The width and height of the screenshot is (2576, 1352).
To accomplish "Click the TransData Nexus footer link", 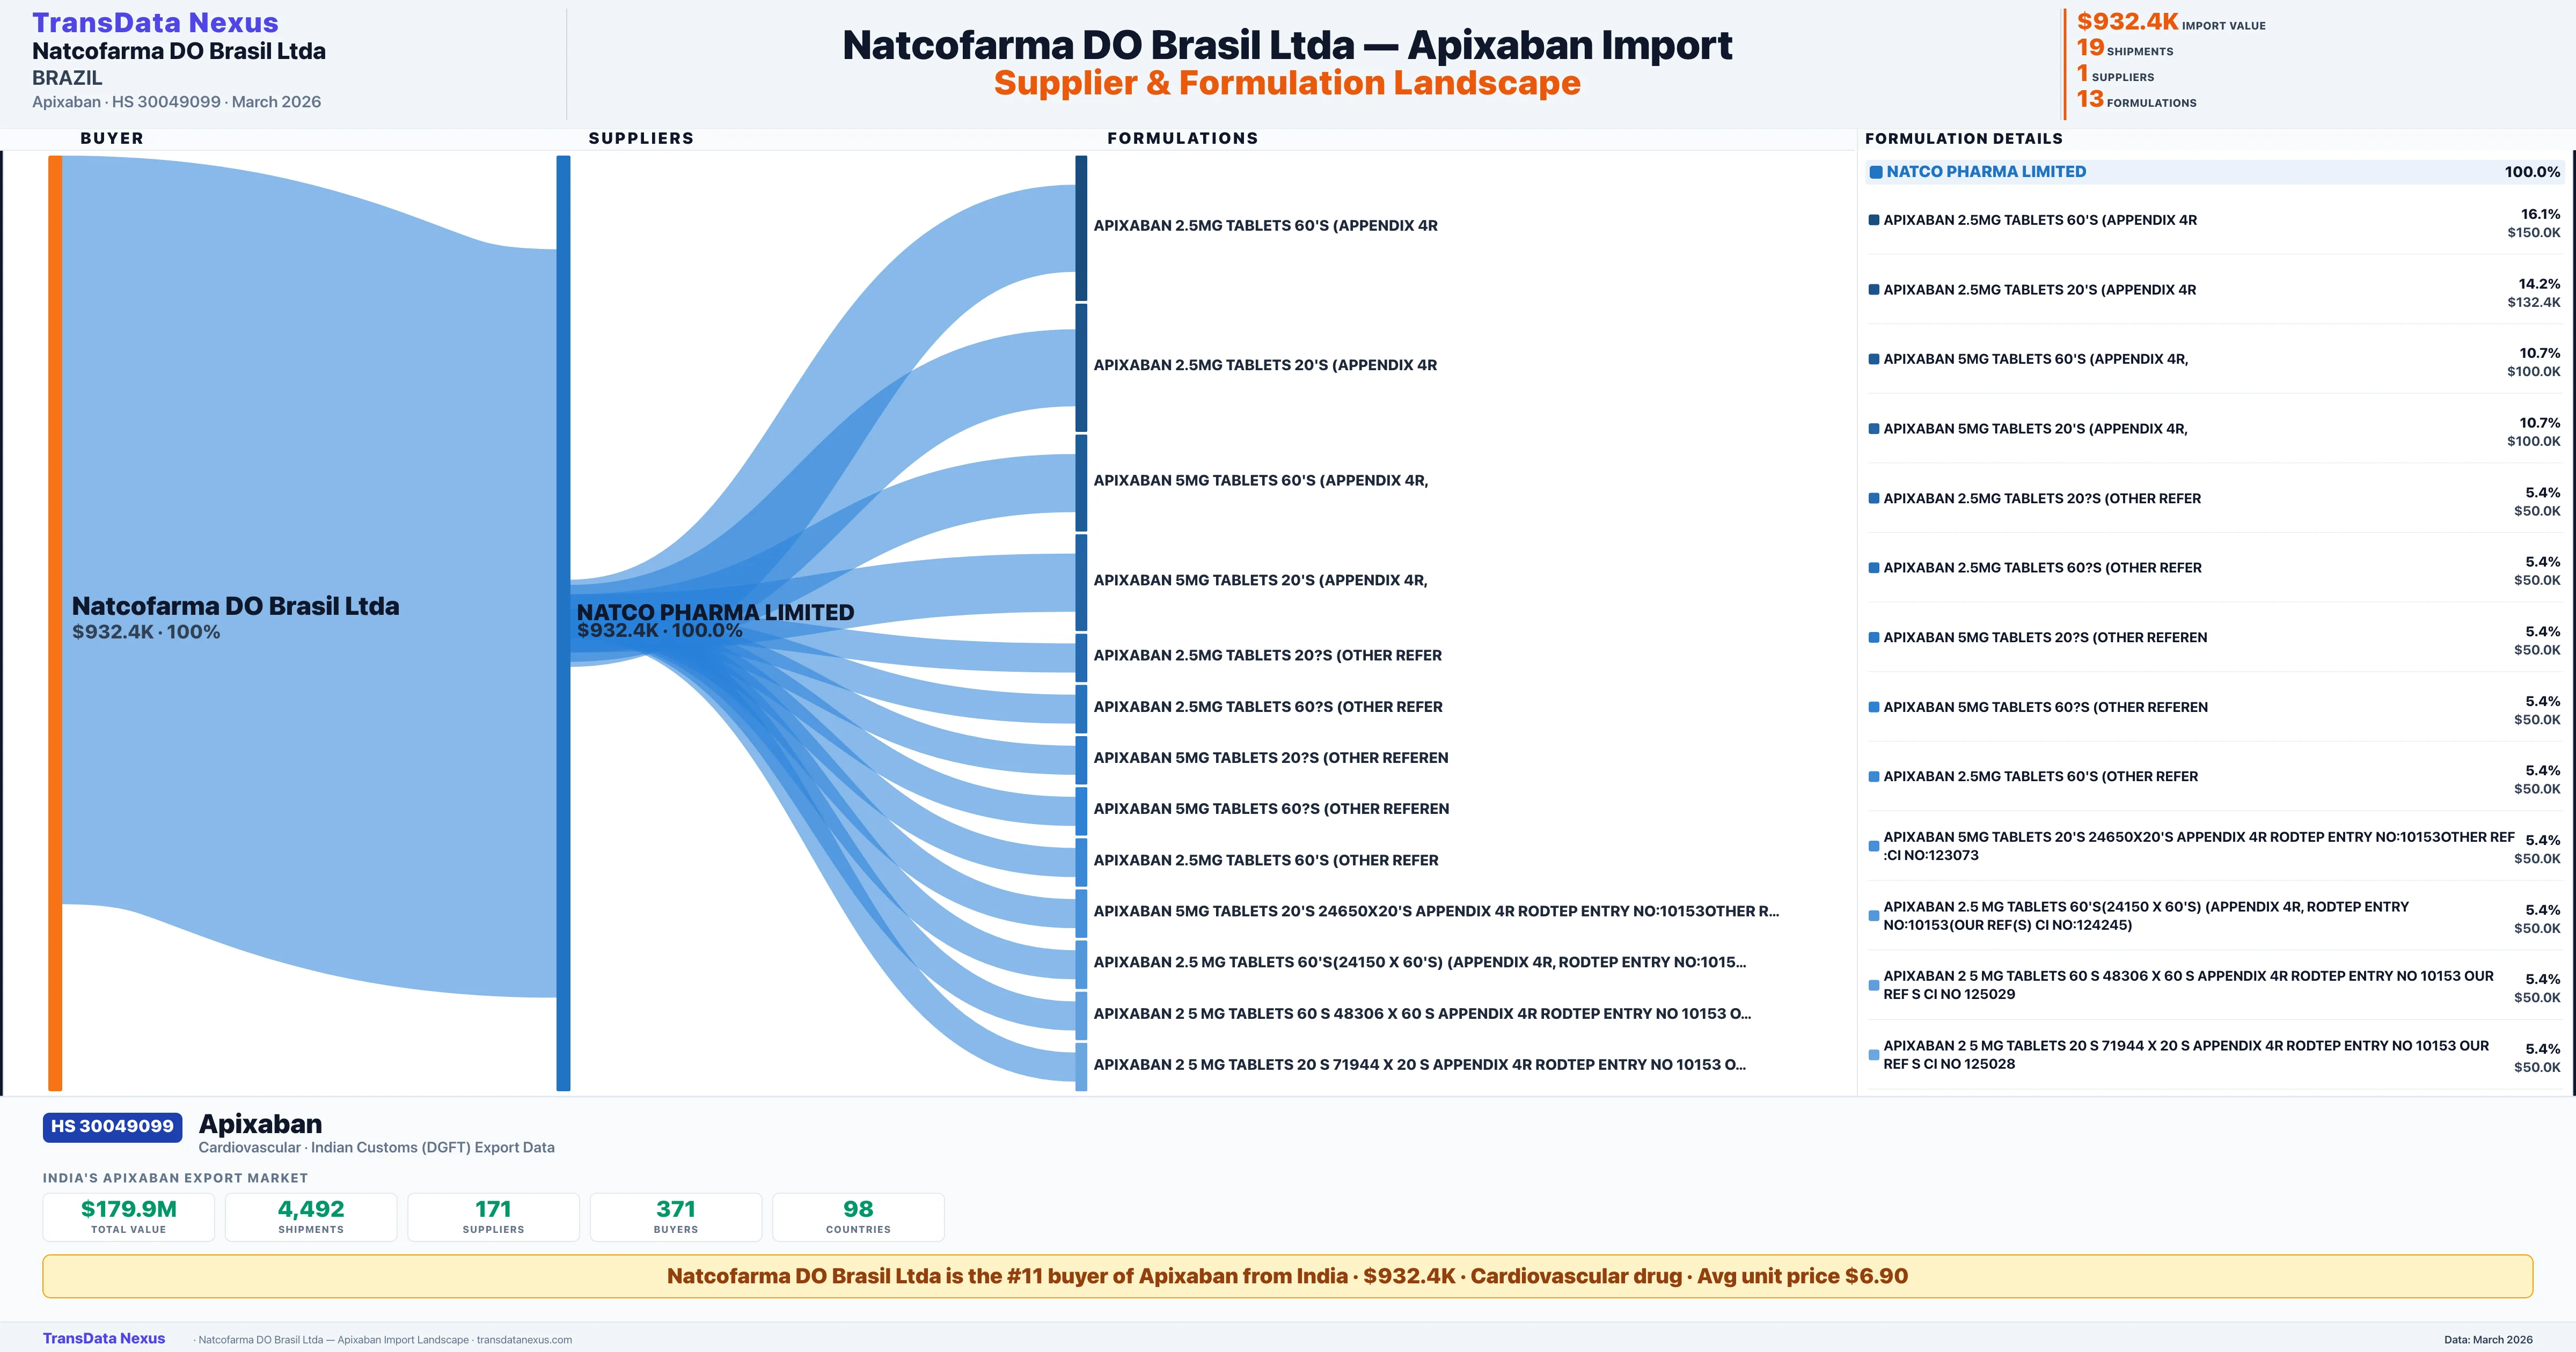I will pos(104,1338).
